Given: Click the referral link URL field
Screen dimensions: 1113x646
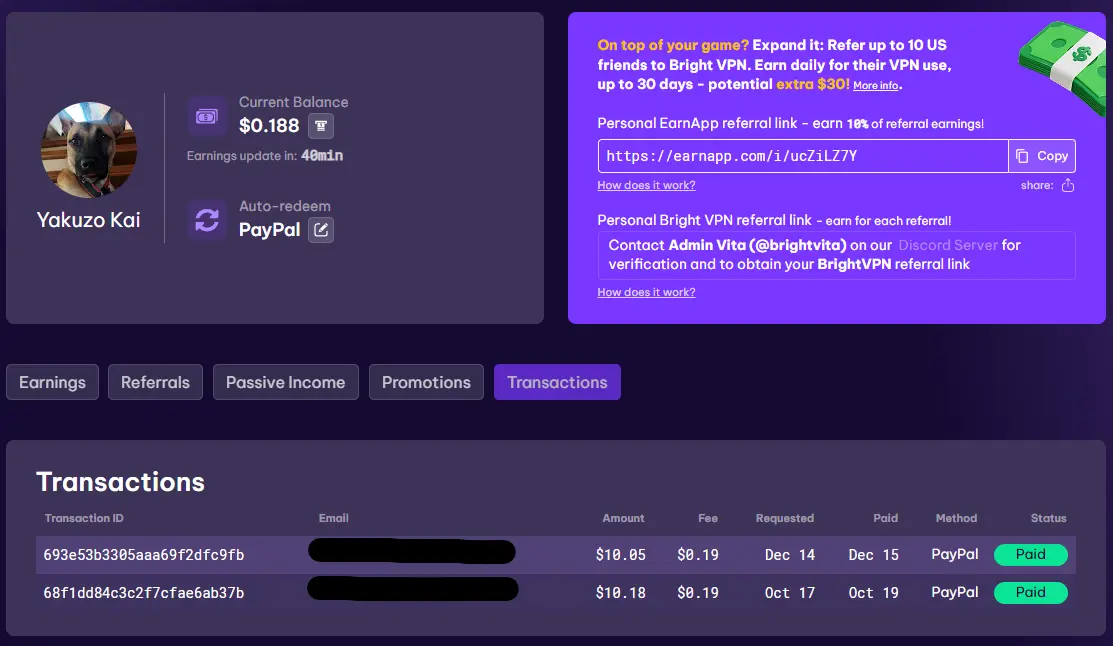Looking at the screenshot, I should coord(803,156).
